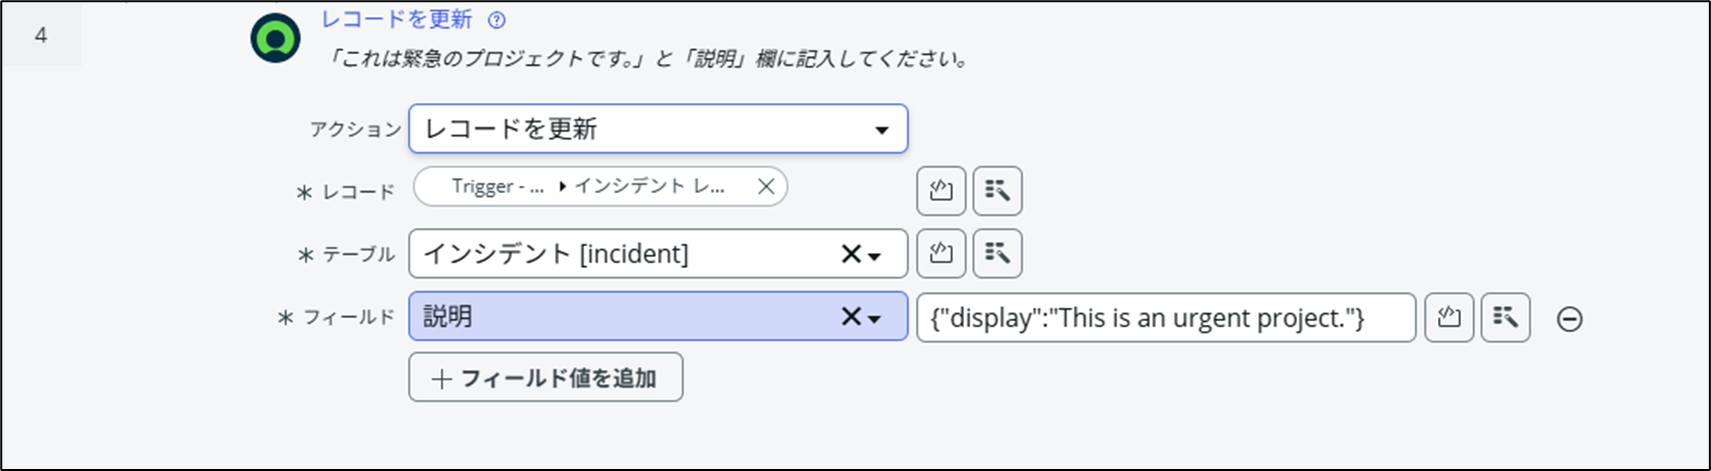Expand the テーブル dropdown arrow

pyautogui.click(x=875, y=256)
